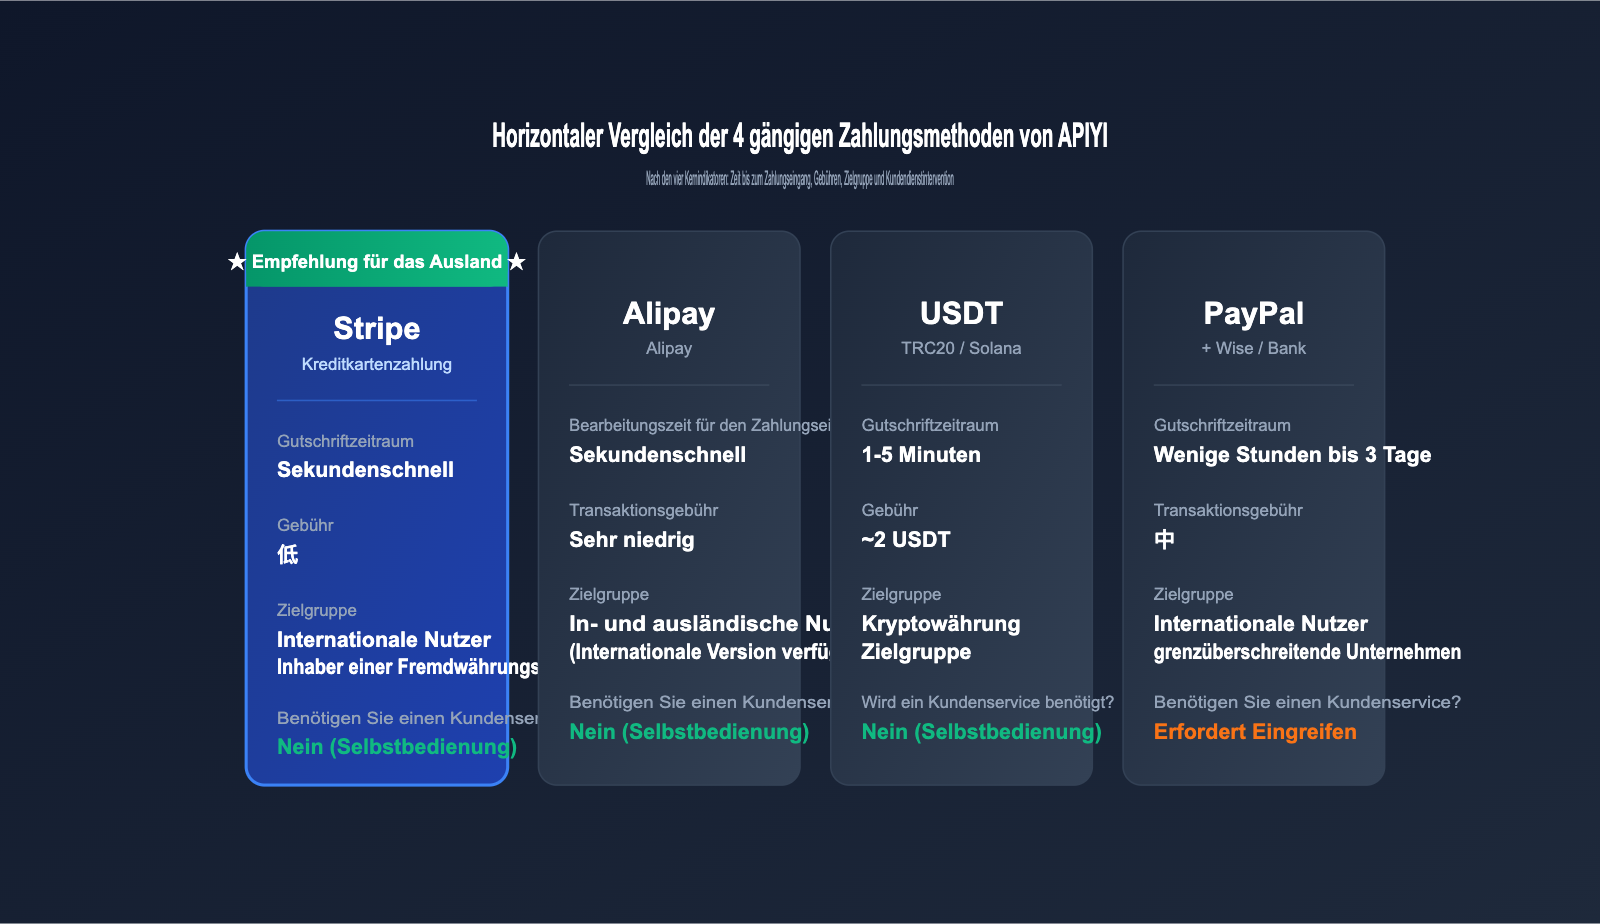The width and height of the screenshot is (1600, 924).
Task: Select the USDT card heading
Action: (x=961, y=313)
